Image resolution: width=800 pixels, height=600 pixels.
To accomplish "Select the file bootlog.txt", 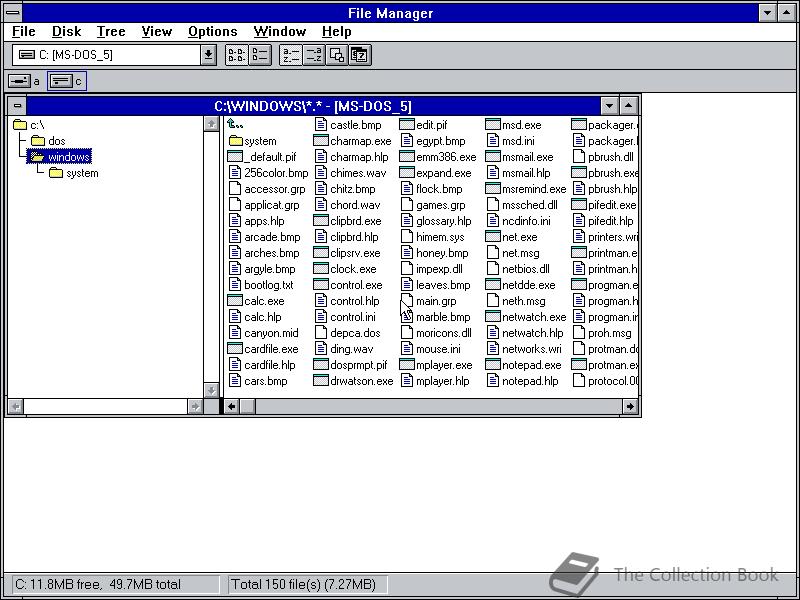I will pyautogui.click(x=261, y=285).
